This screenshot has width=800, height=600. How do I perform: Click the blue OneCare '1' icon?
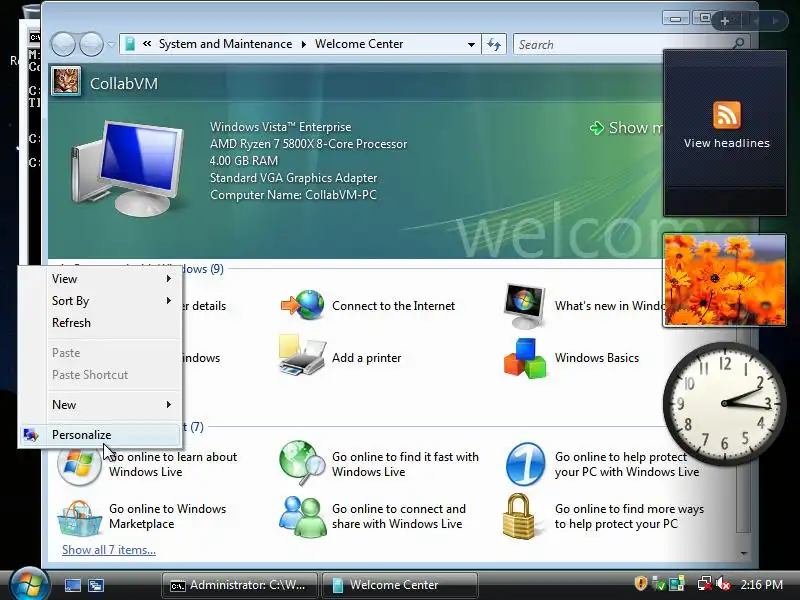[x=525, y=464]
